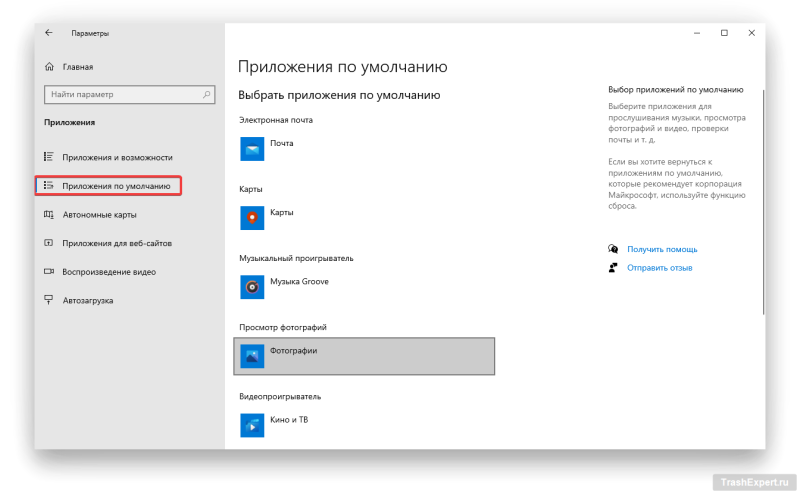Click the Музыкальный проигрыватель label
The height and width of the screenshot is (494, 800).
296,258
